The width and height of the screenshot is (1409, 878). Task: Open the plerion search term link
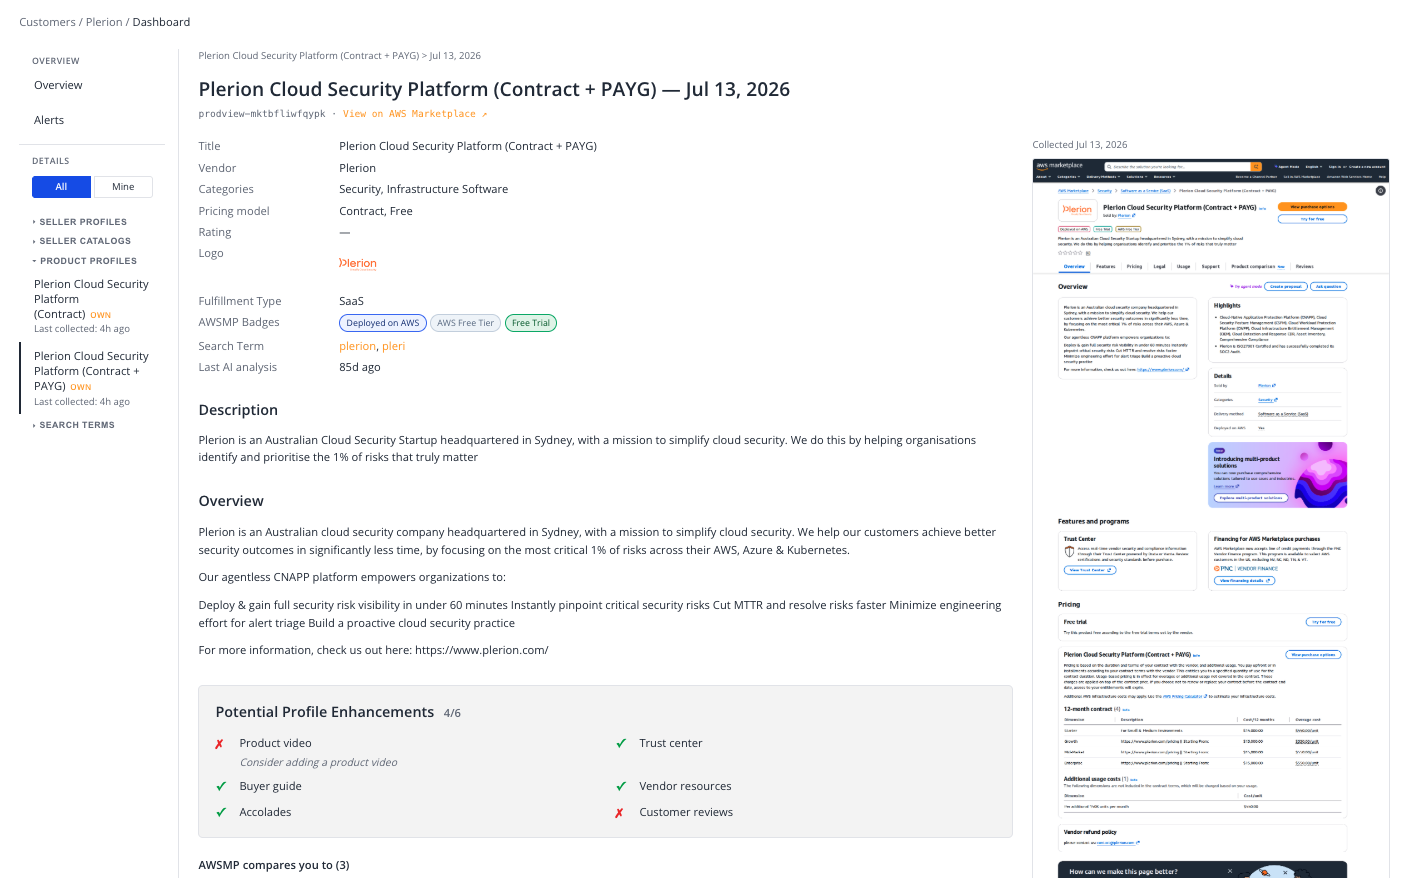click(x=357, y=346)
